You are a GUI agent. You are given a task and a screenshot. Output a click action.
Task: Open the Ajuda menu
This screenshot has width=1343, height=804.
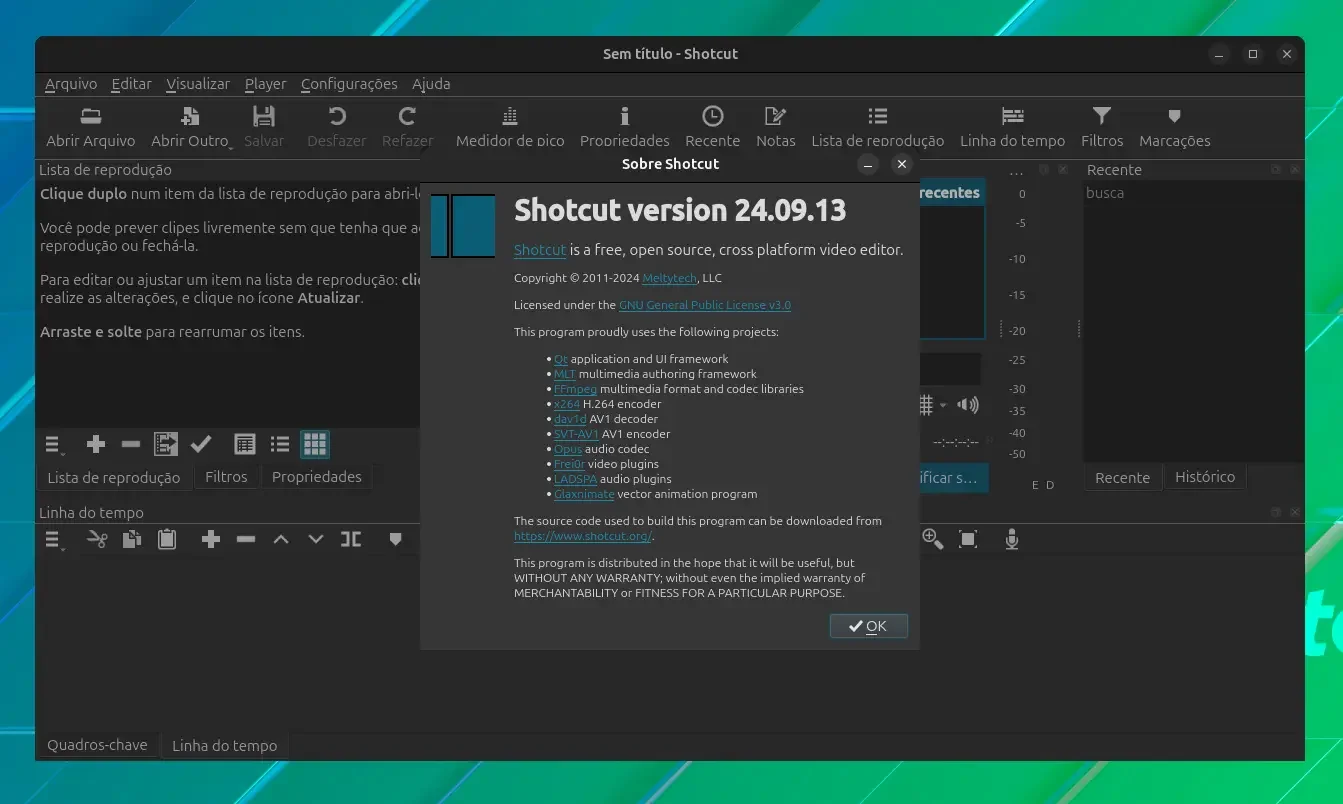(431, 84)
